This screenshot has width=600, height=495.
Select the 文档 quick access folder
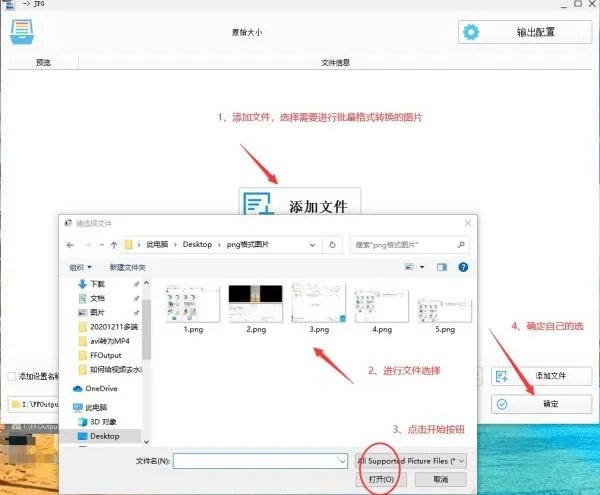coord(97,298)
